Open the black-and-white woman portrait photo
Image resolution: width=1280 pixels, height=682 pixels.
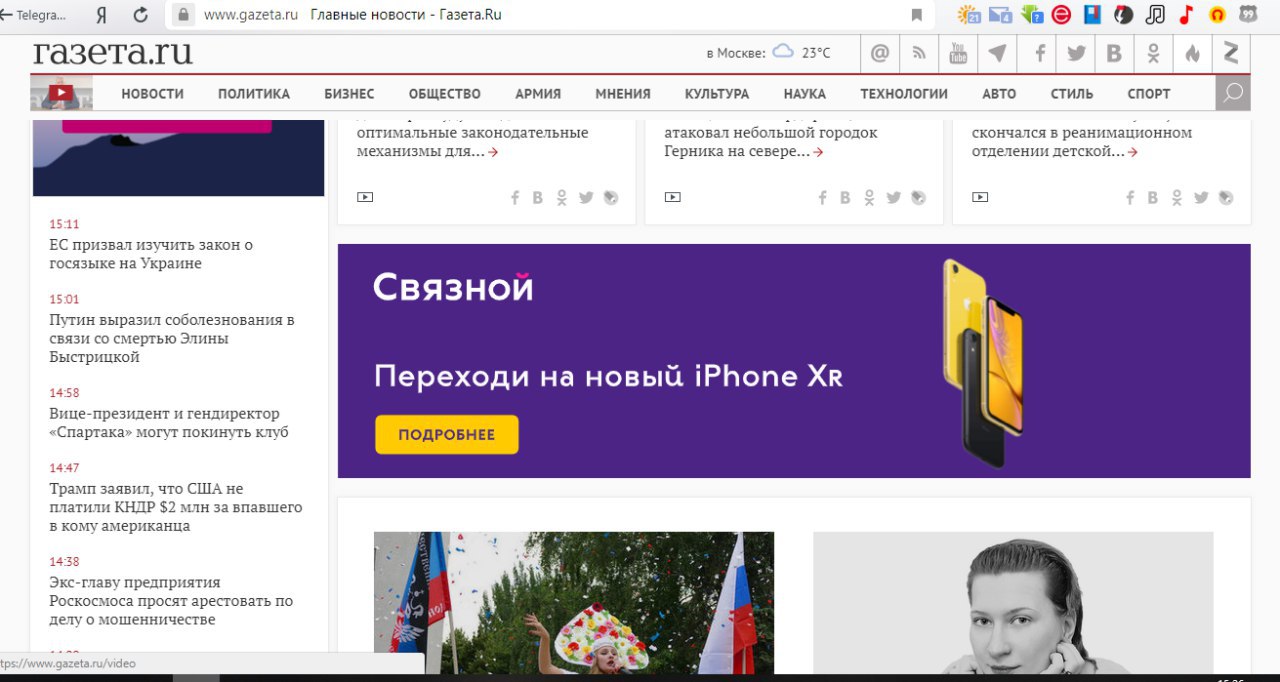(x=1013, y=603)
